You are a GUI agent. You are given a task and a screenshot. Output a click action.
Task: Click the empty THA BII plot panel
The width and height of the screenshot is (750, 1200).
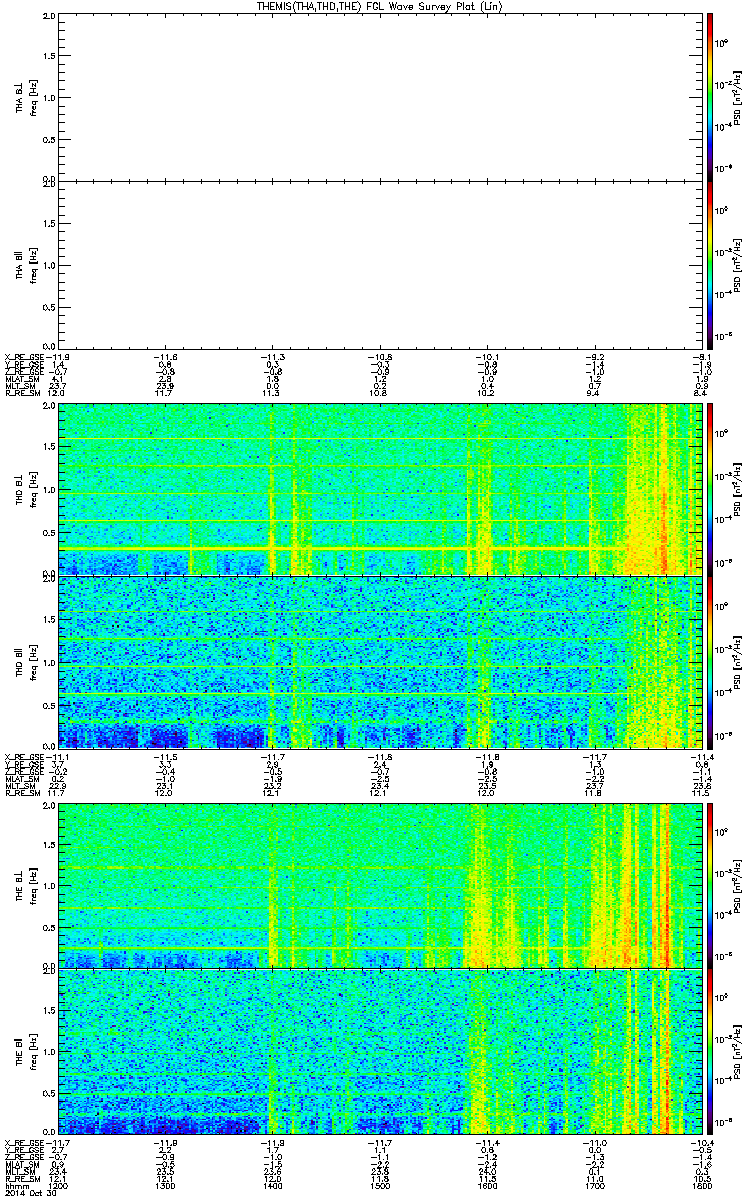pyautogui.click(x=380, y=264)
